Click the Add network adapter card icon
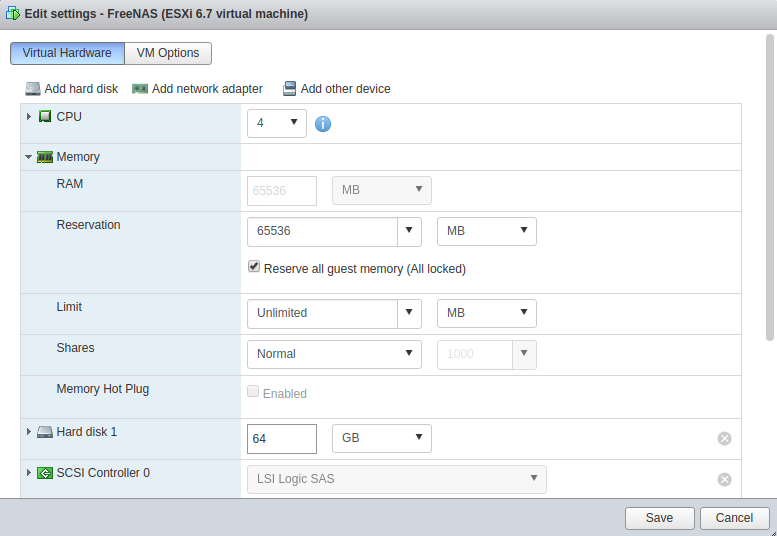 (140, 89)
